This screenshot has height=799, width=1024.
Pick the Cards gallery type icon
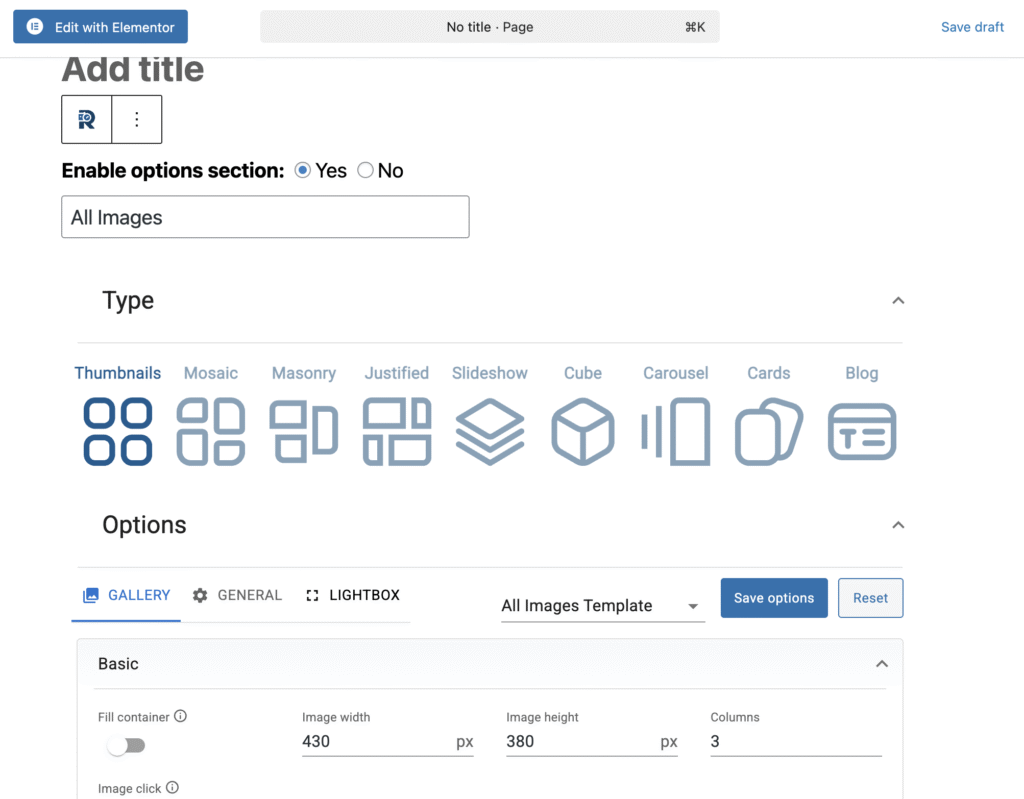tap(769, 431)
